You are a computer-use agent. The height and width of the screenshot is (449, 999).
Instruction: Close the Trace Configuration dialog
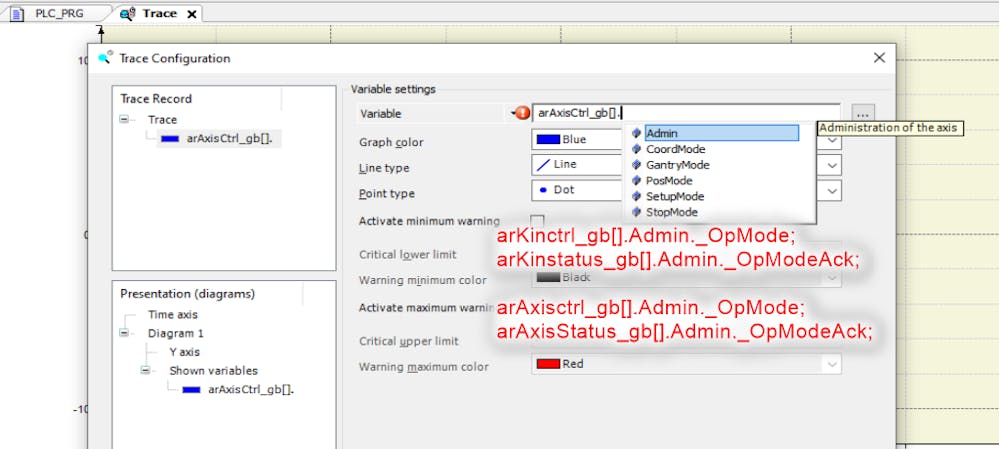click(x=879, y=58)
